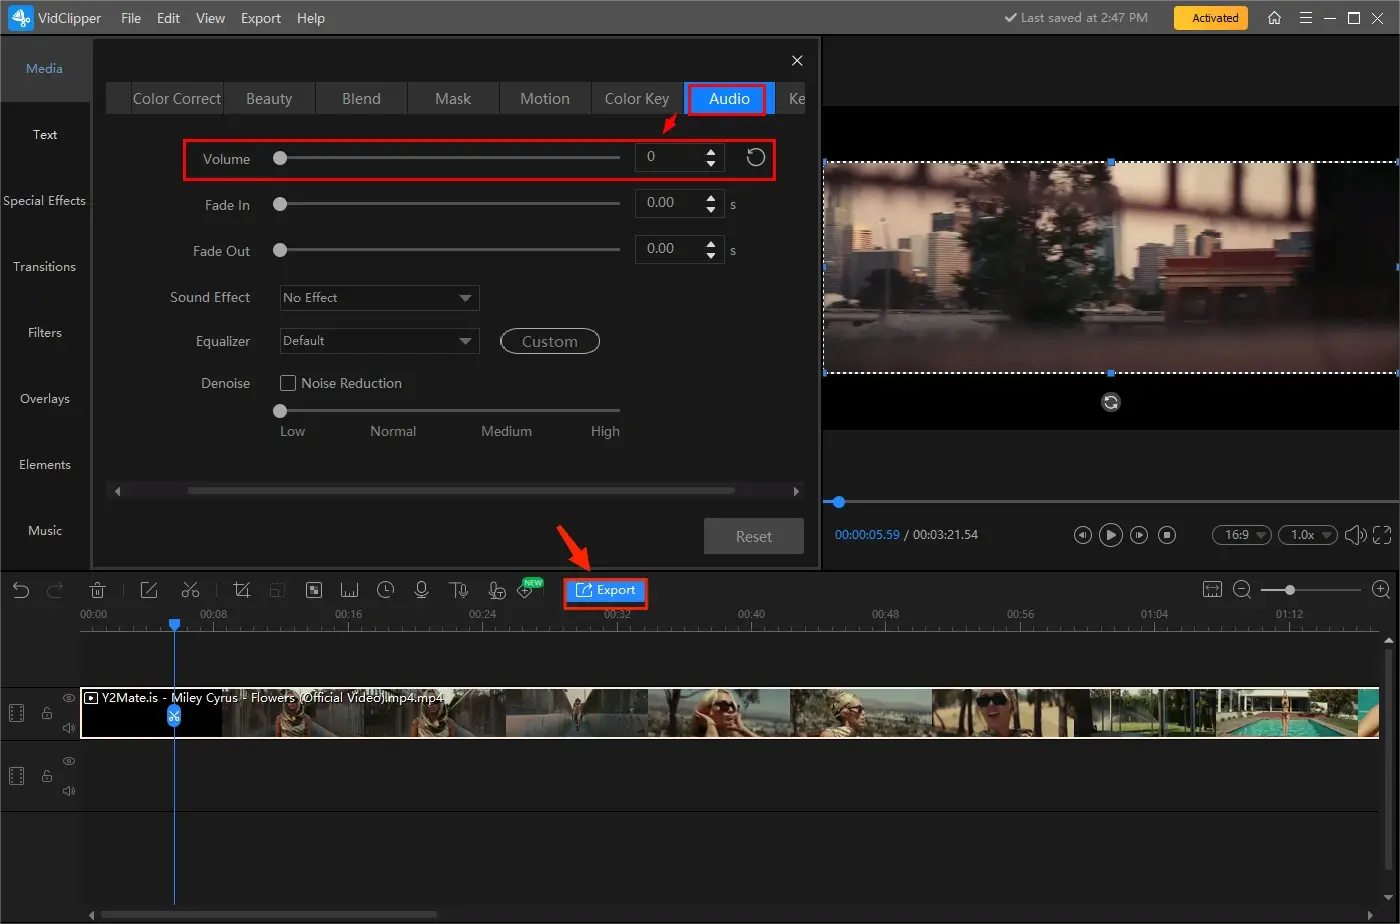Select the split (scissors) tool

pos(191,590)
